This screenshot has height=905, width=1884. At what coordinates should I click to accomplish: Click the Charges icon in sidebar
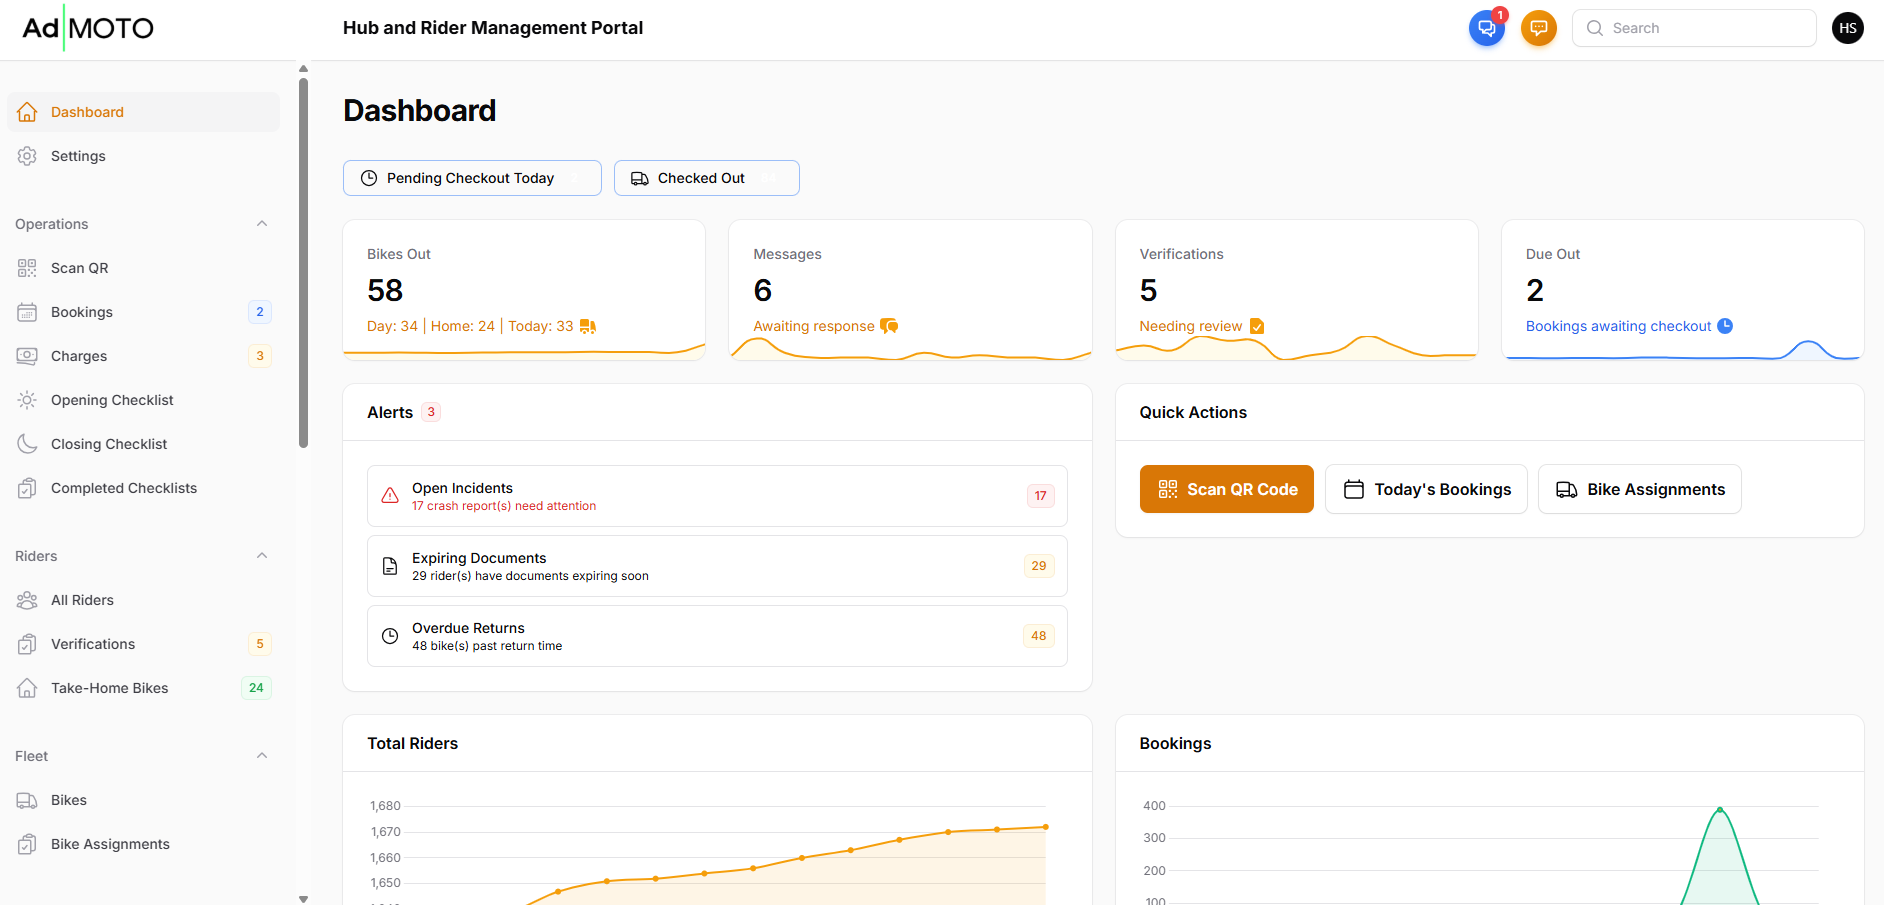(27, 356)
